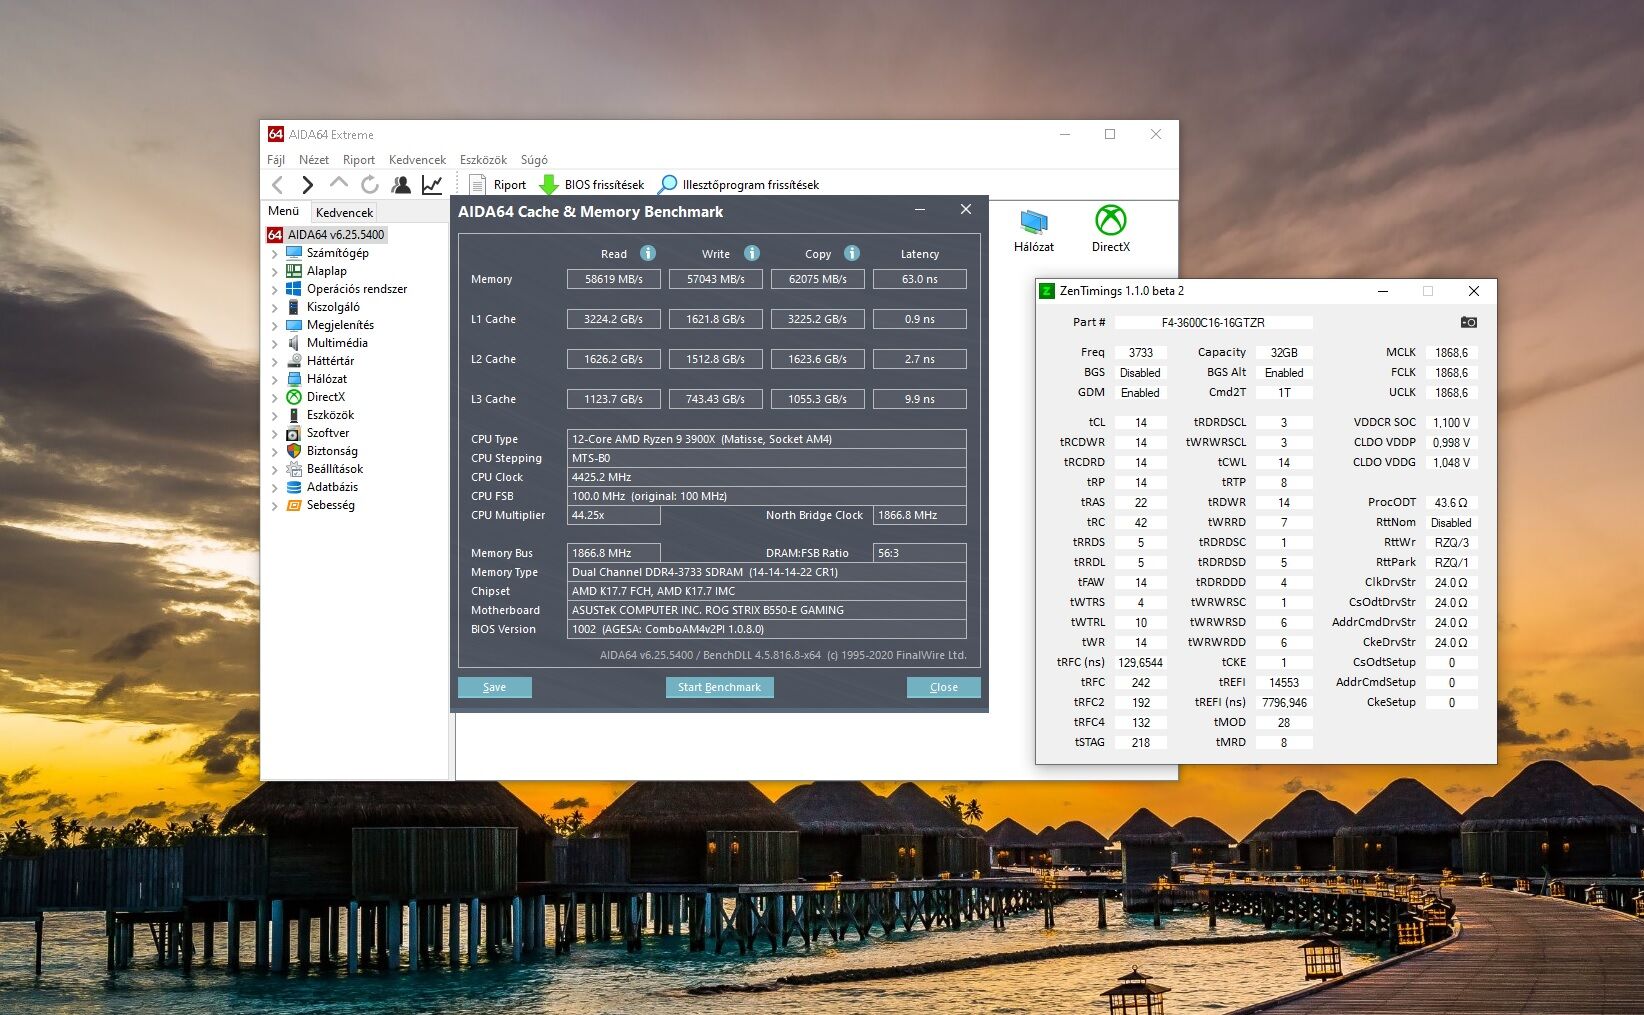Open the Nézet menu

point(314,160)
